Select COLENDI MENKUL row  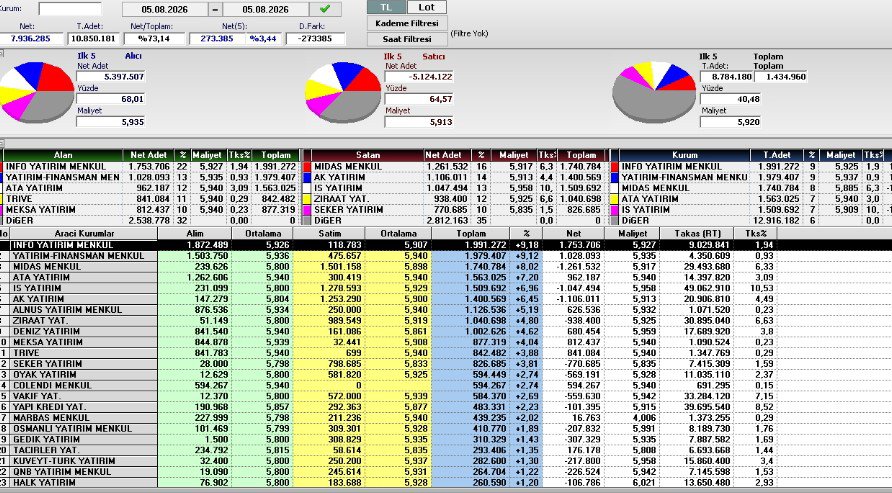tap(389, 386)
